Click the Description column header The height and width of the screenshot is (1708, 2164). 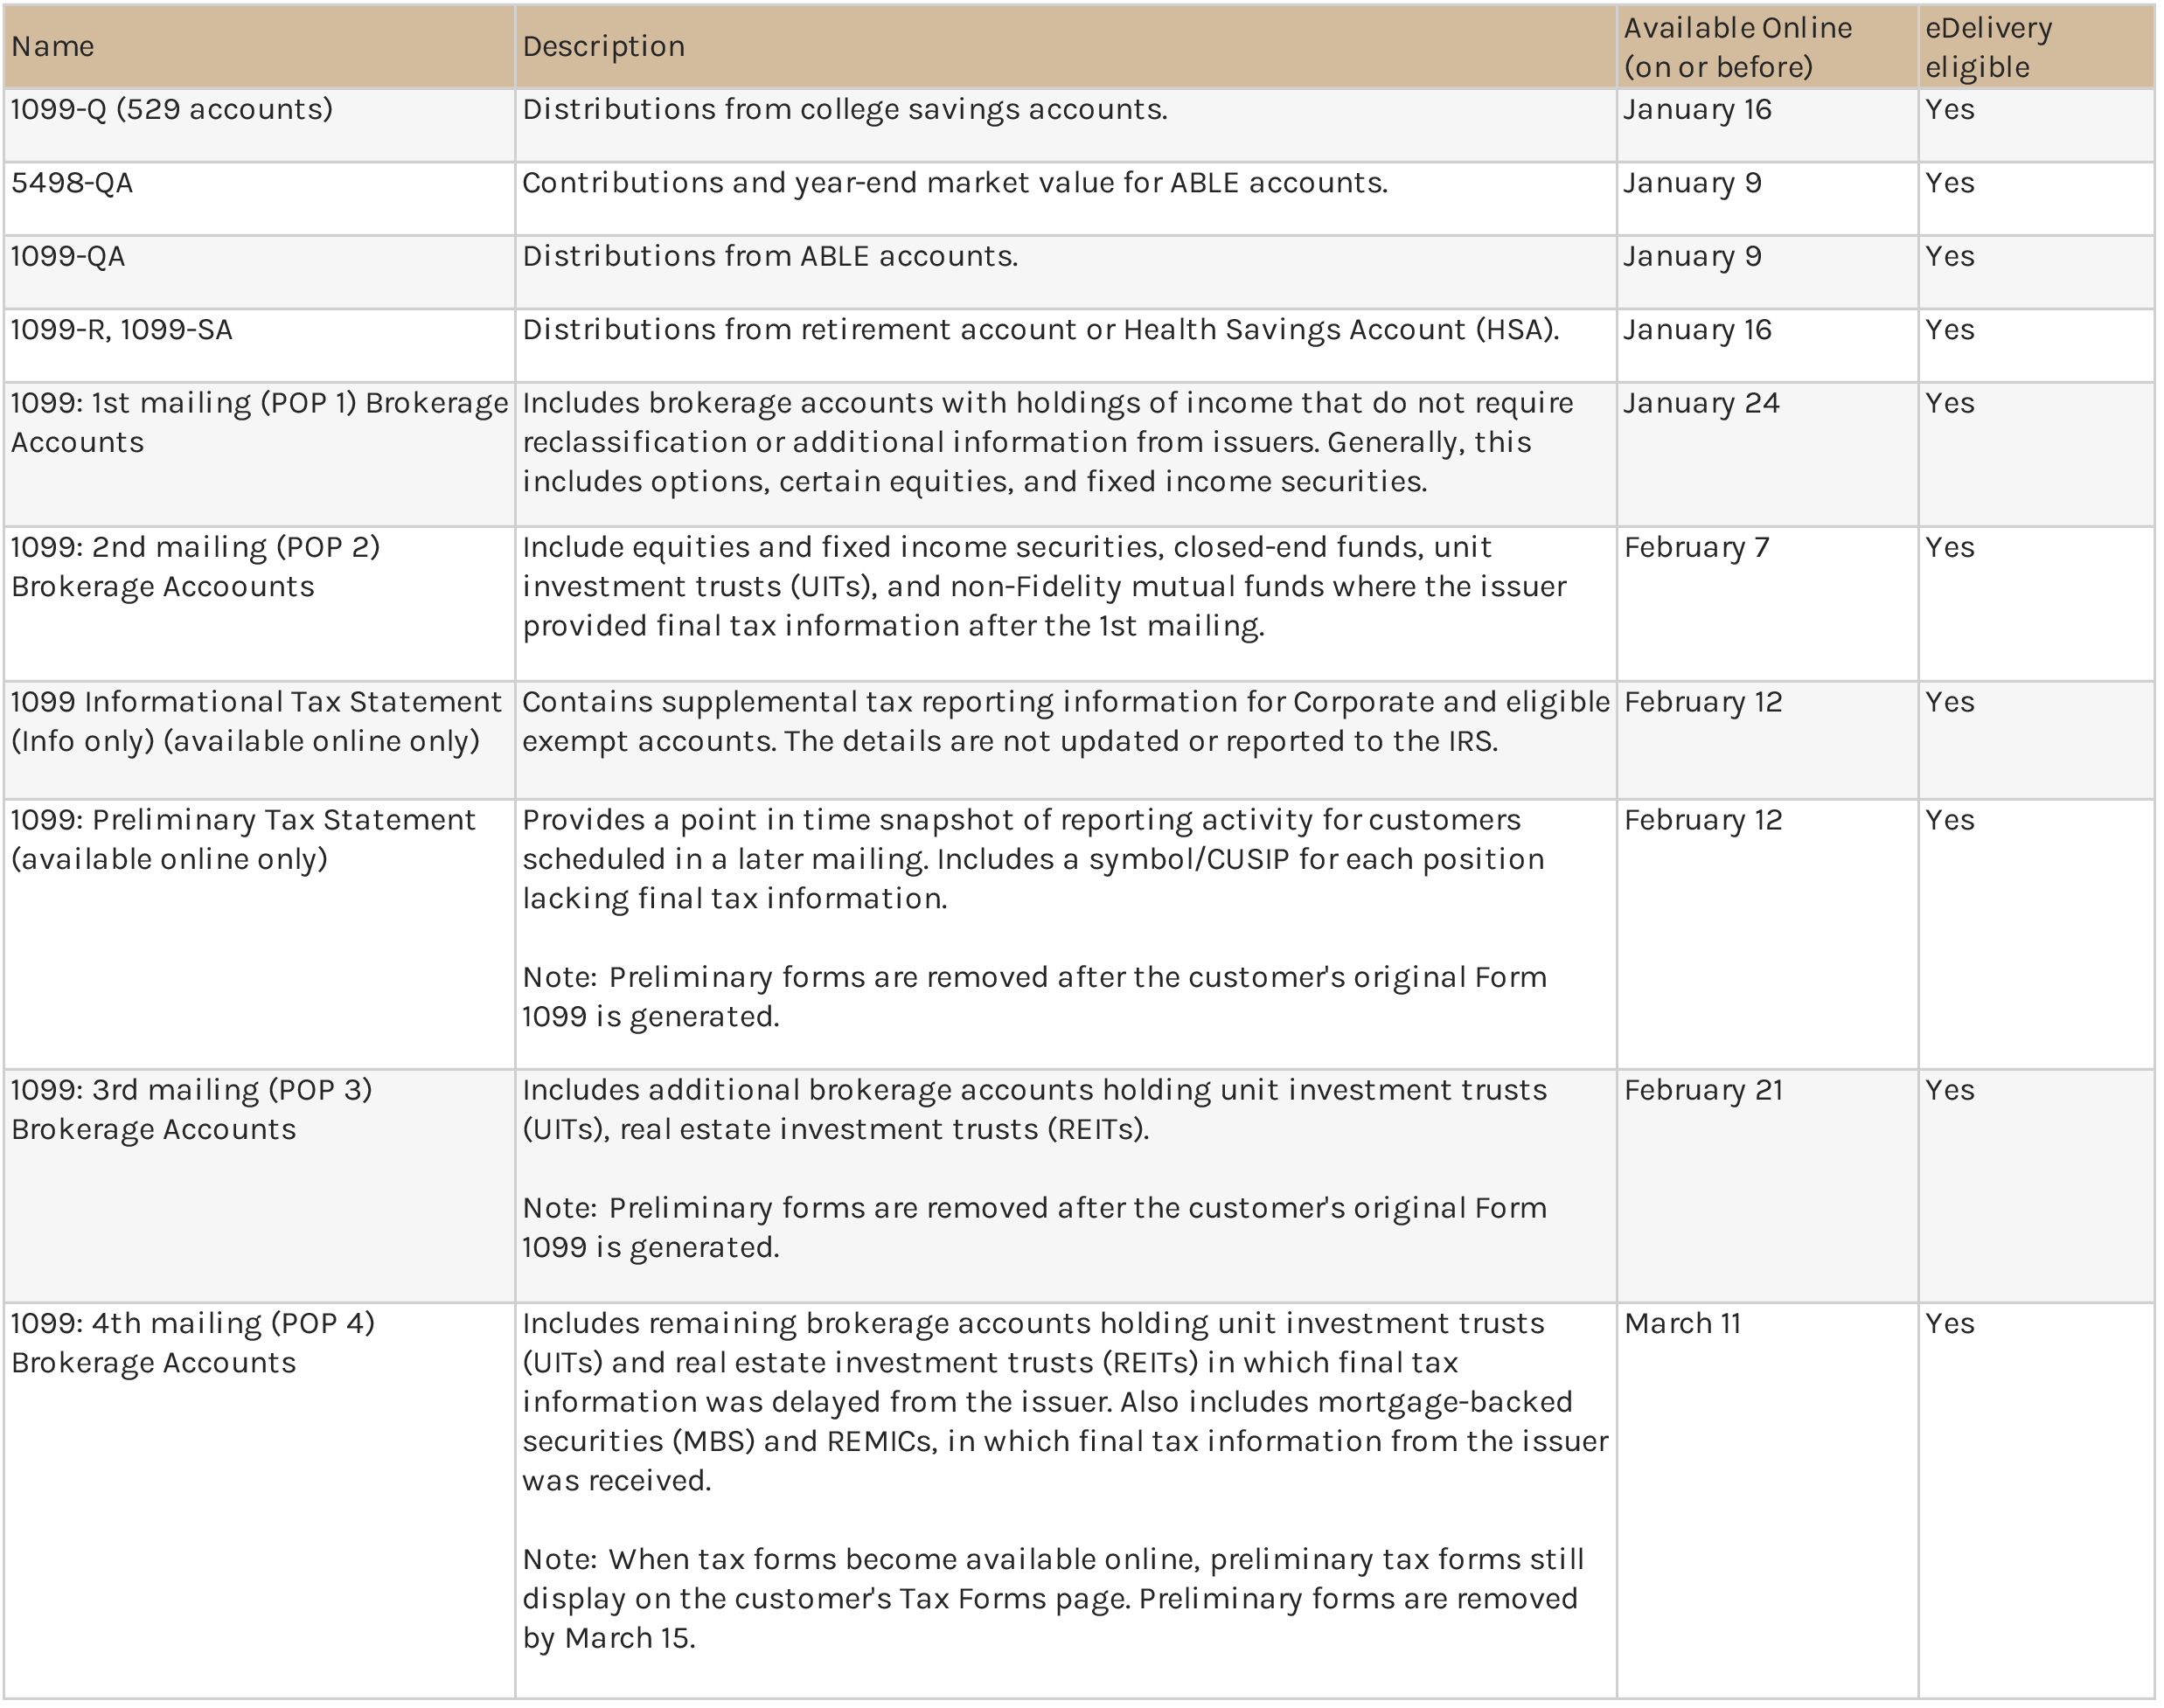603,46
